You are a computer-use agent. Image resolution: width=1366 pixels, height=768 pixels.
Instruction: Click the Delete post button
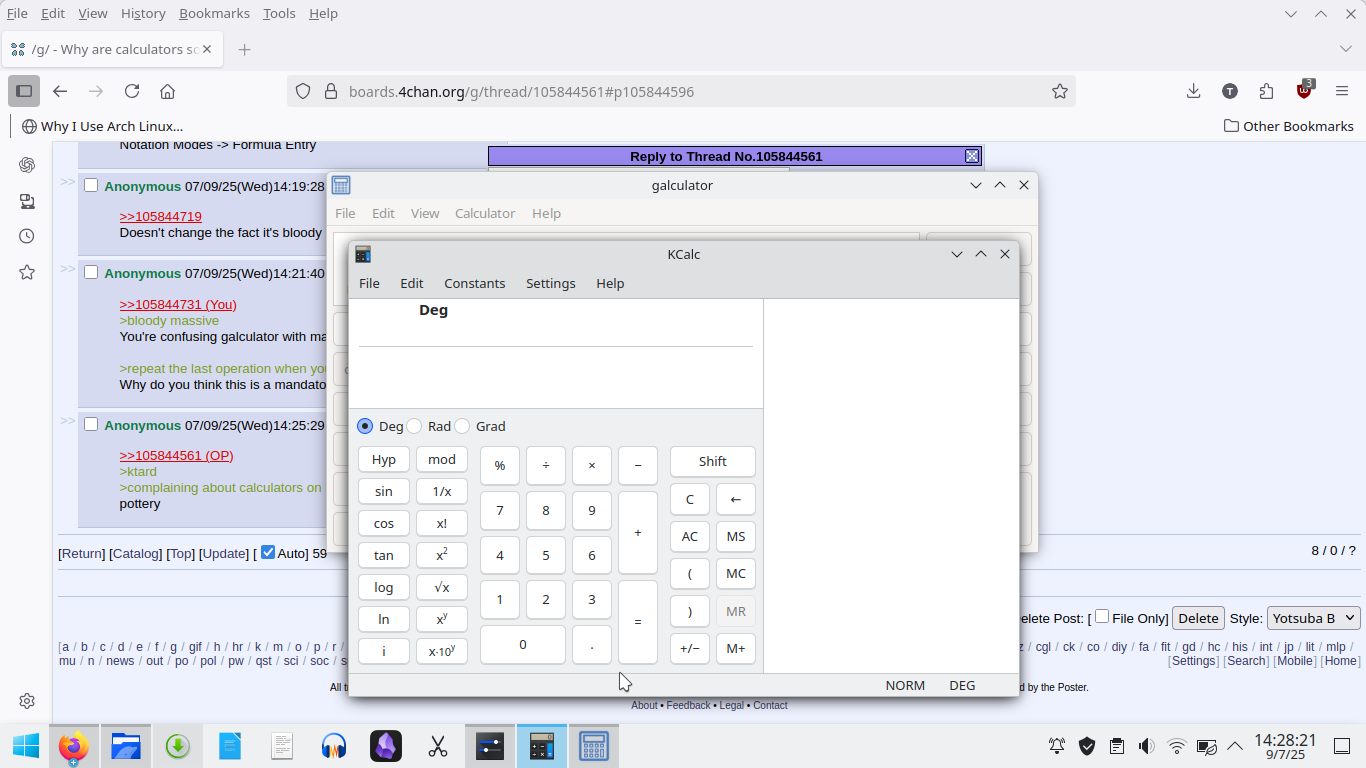tap(1198, 618)
